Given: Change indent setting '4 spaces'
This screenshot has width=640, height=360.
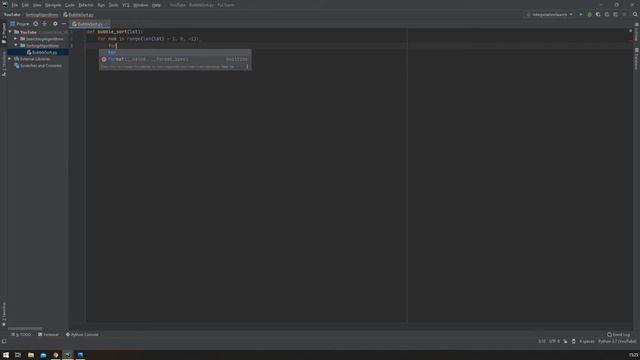Looking at the screenshot, I should point(587,341).
